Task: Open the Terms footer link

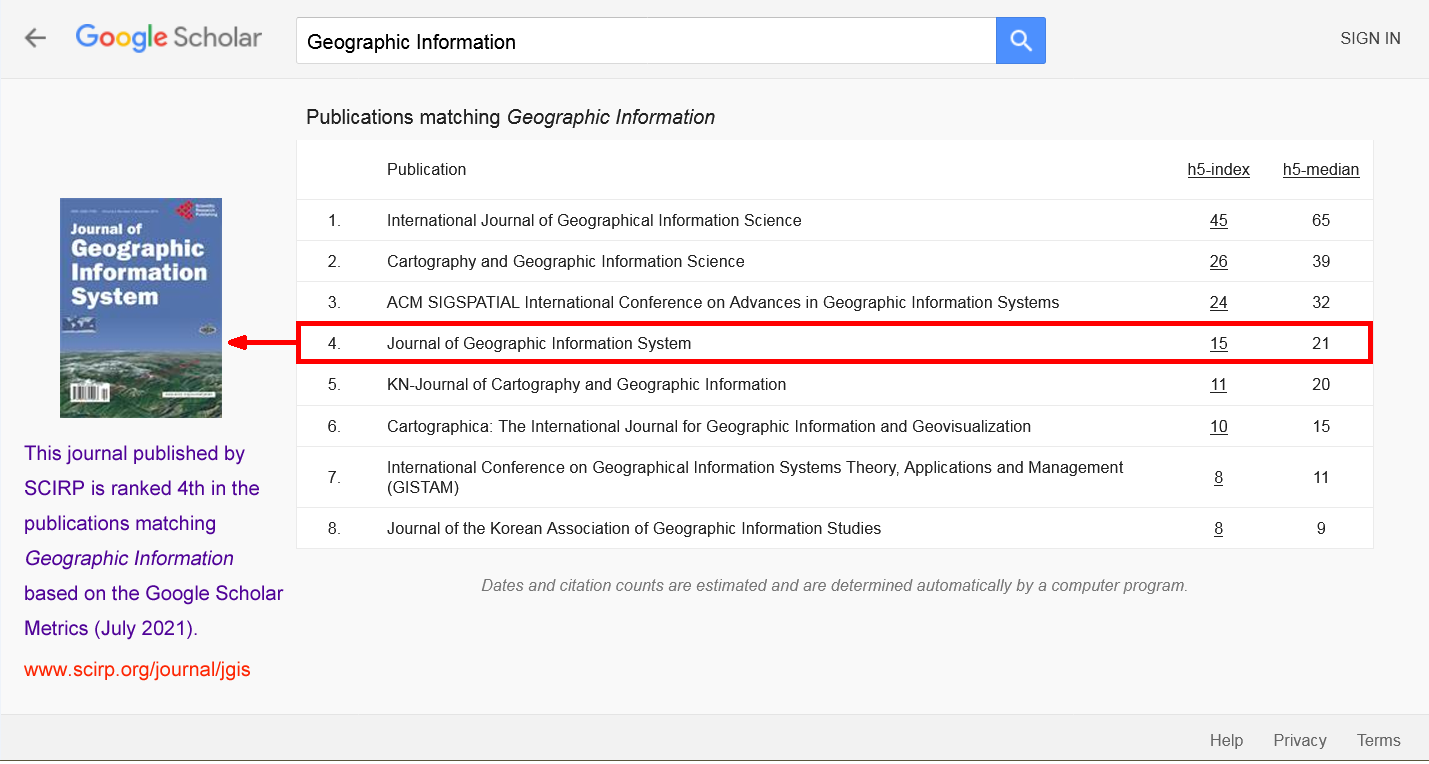Action: 1379,741
